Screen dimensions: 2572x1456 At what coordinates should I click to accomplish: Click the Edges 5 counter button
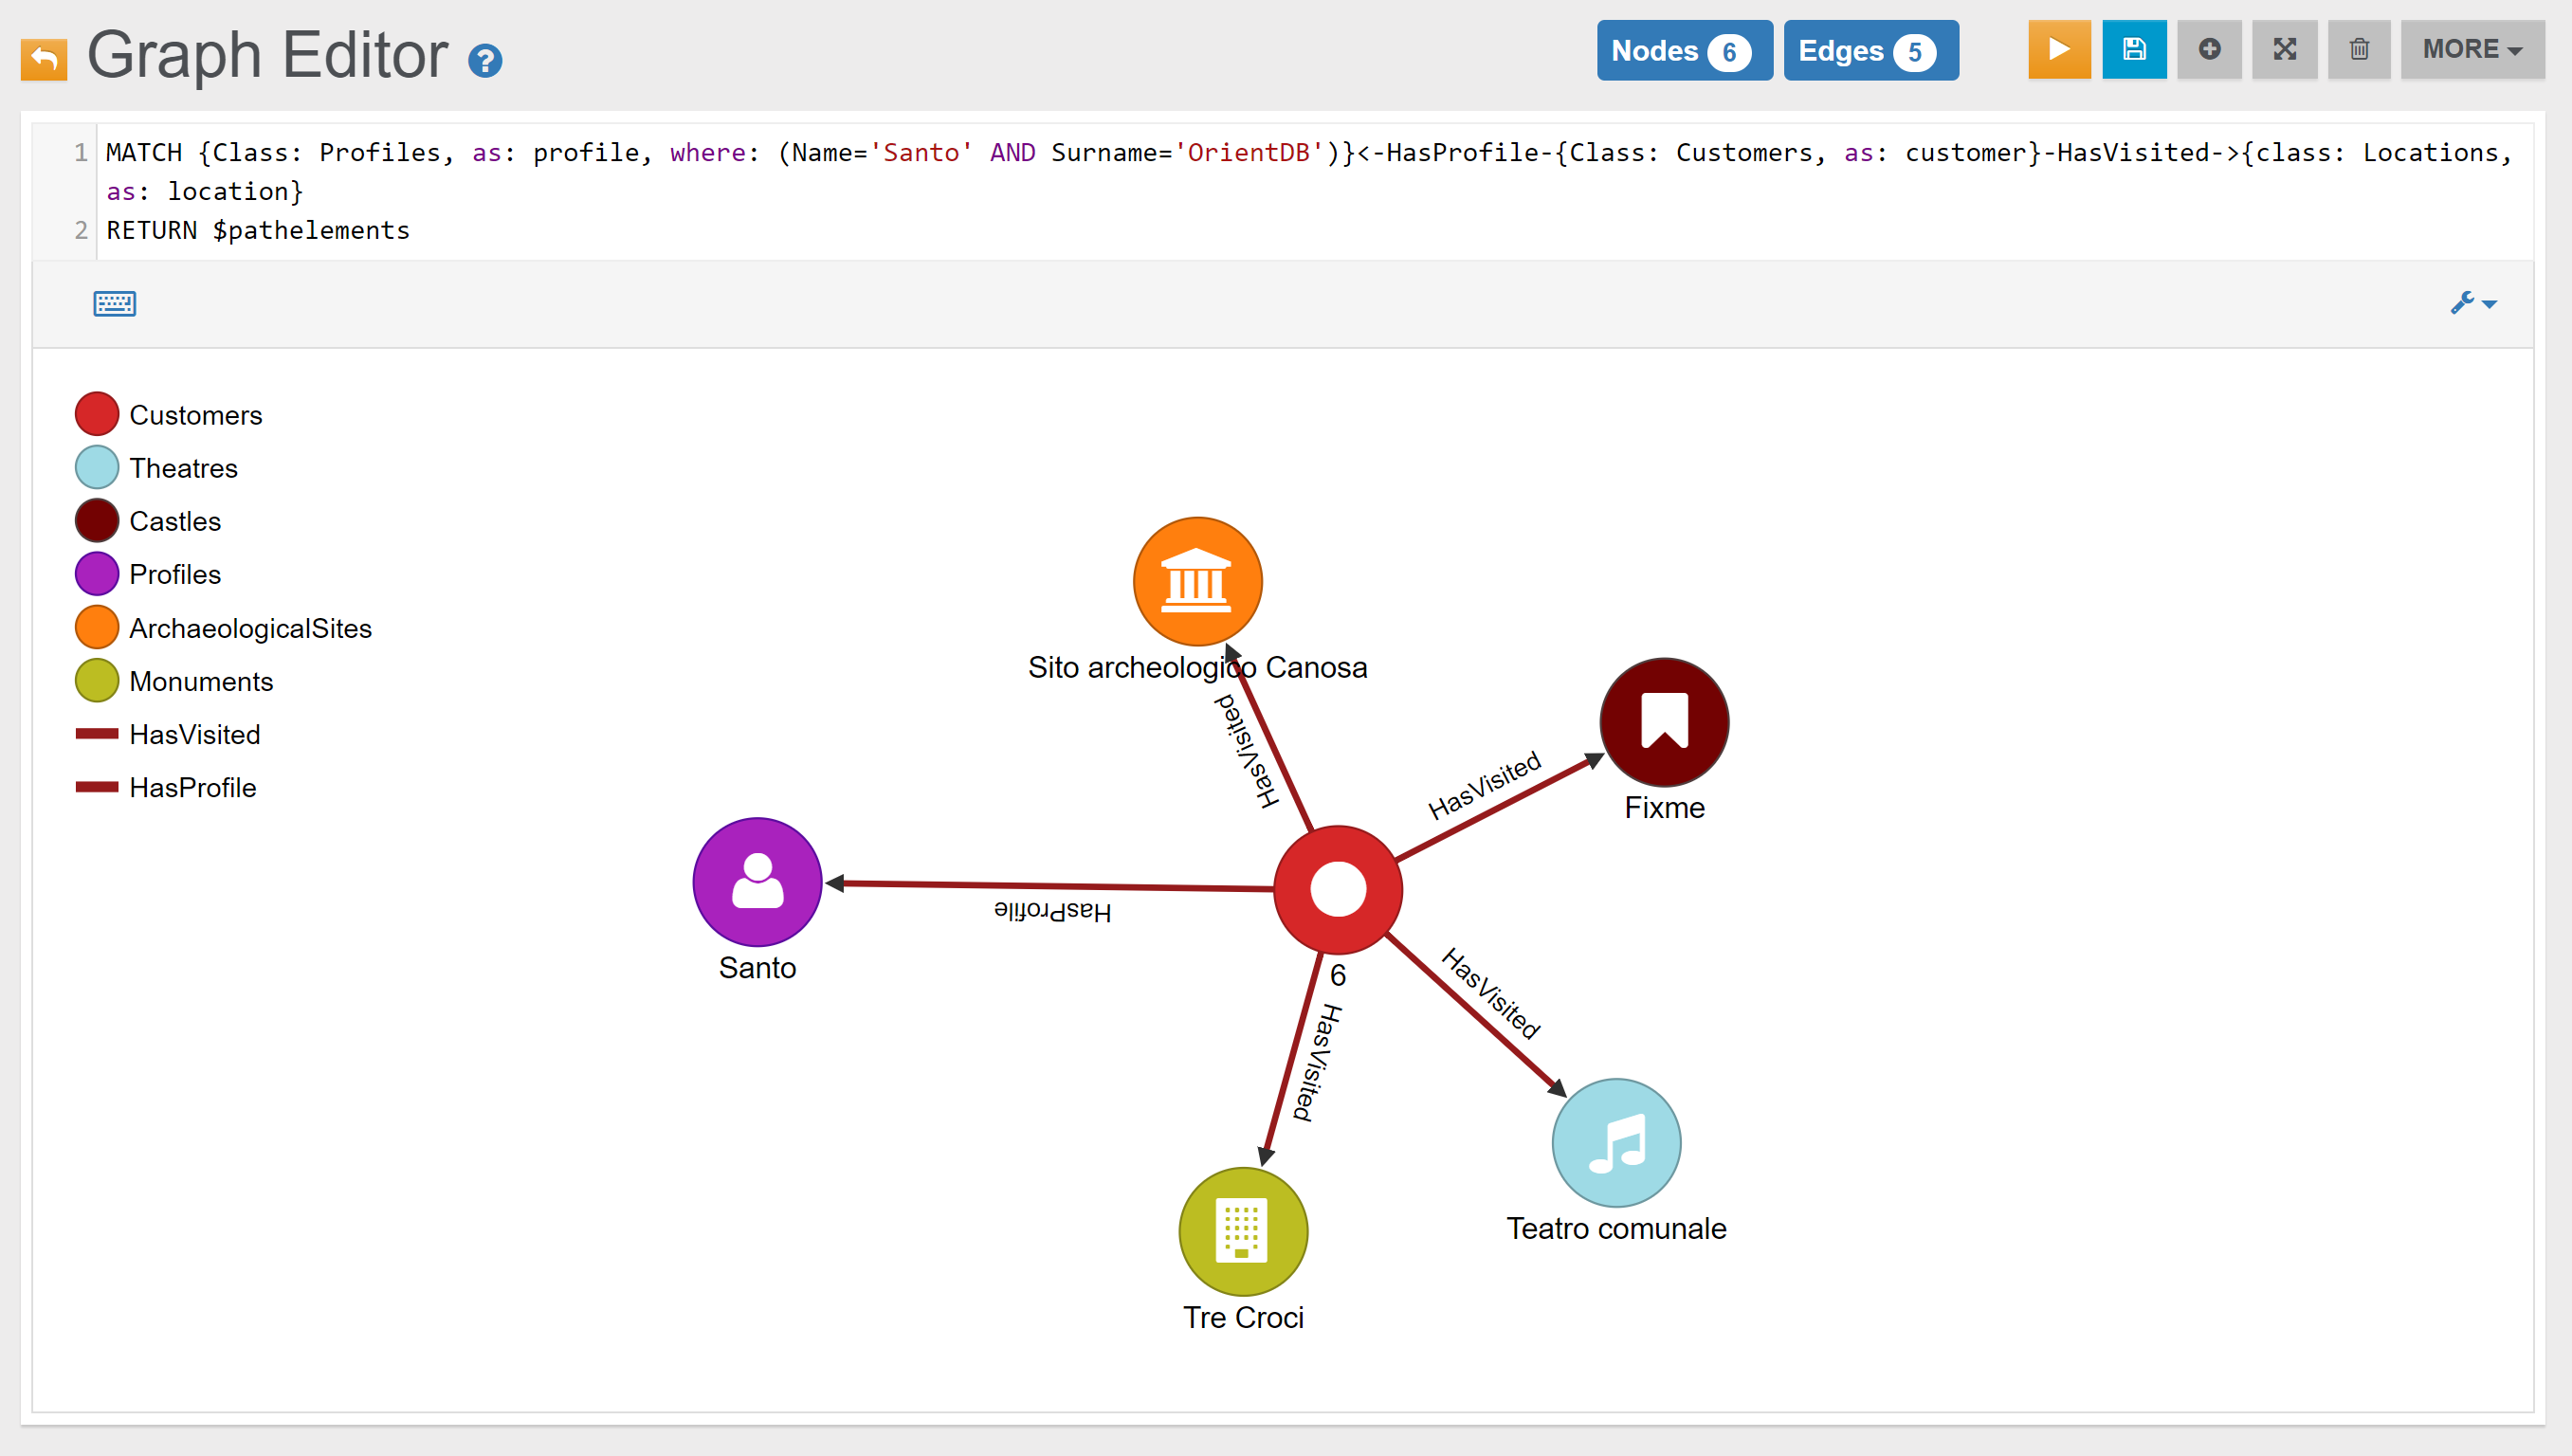click(1869, 51)
